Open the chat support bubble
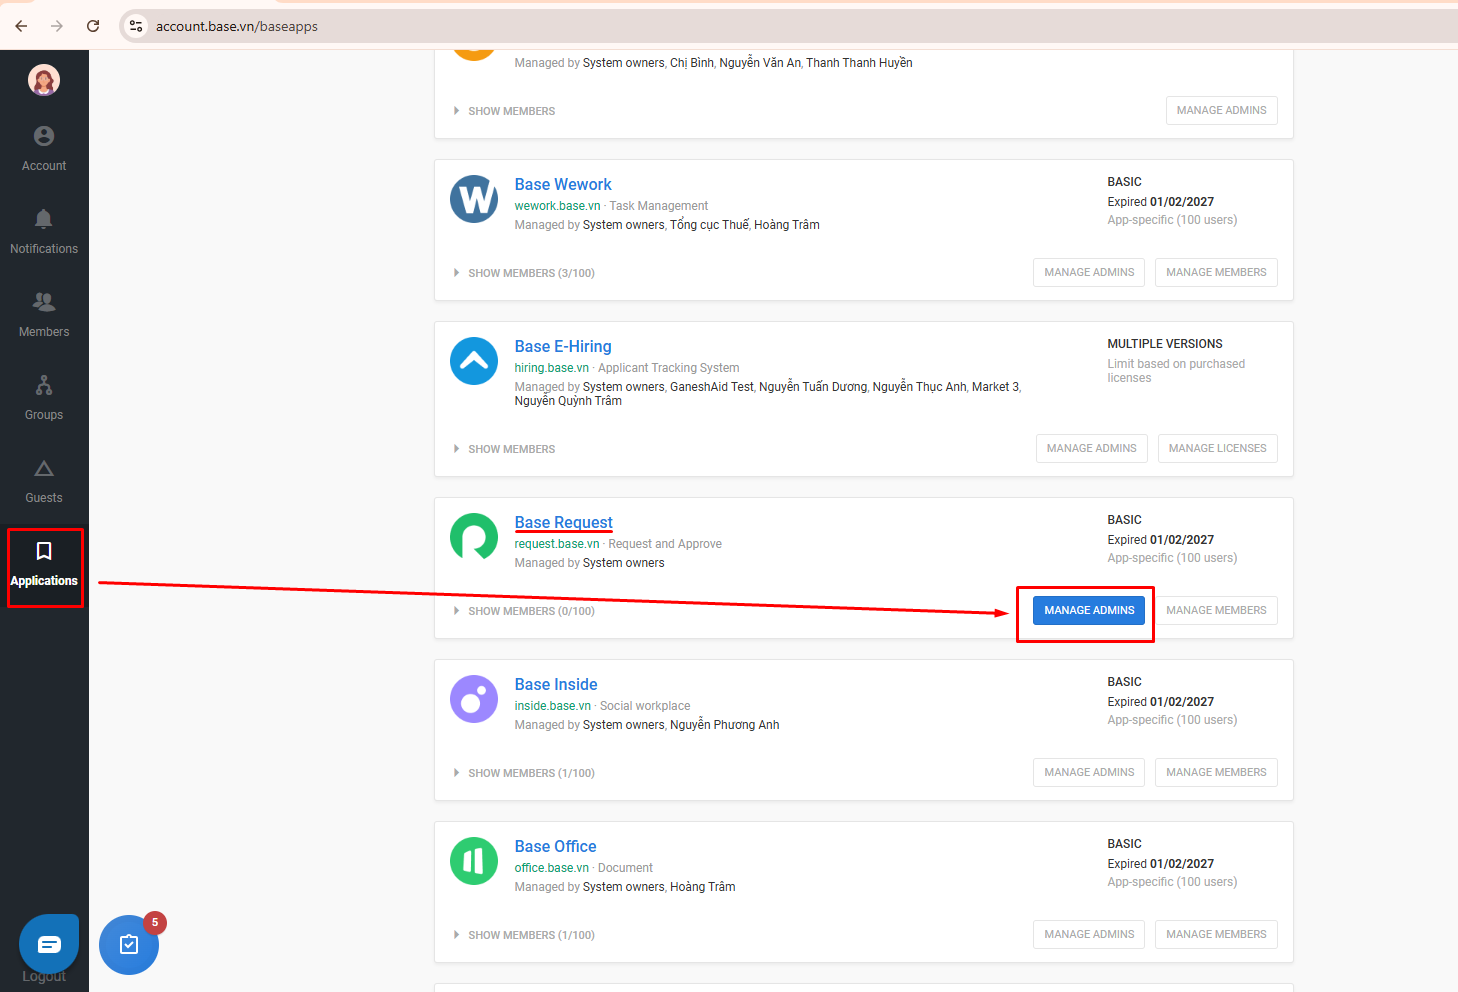 point(49,944)
